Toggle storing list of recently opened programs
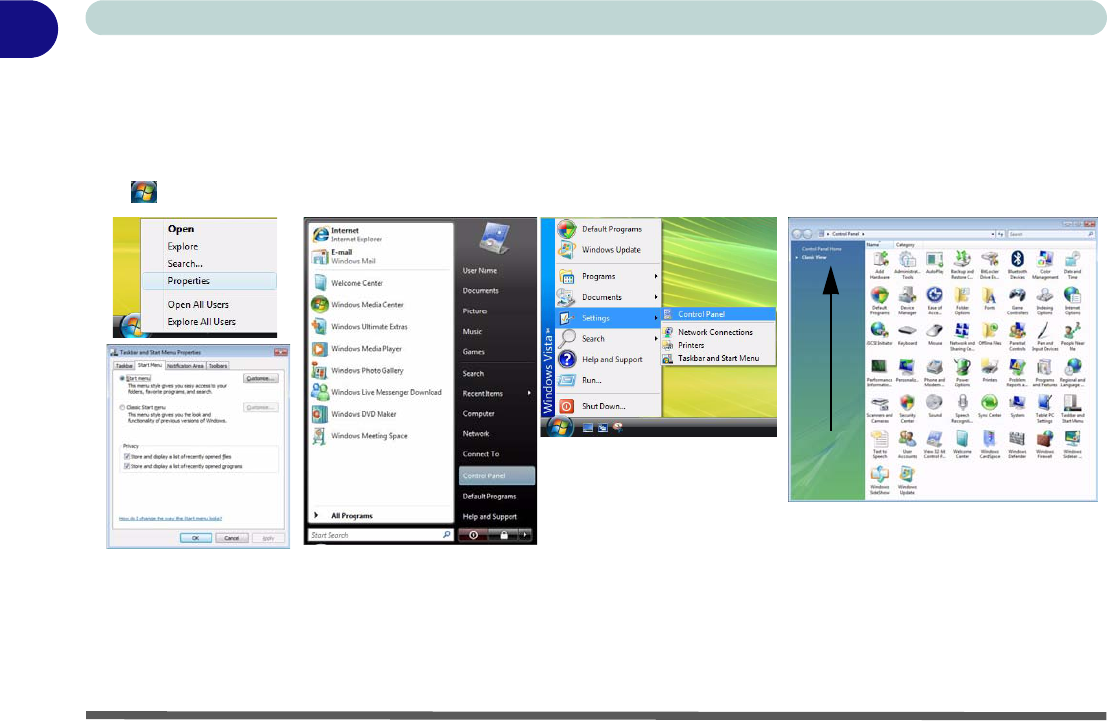The image size is (1107, 721). click(127, 467)
